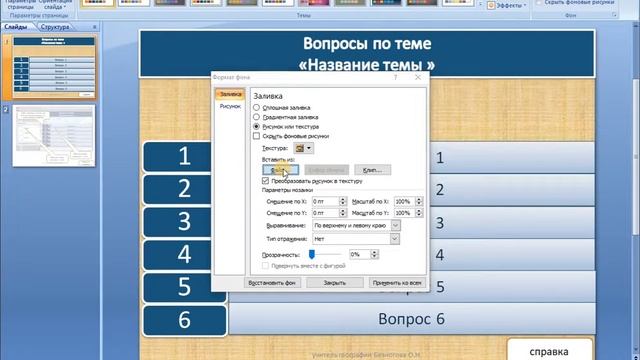Uncheck Преобразовать рисунок в текстуру
The width and height of the screenshot is (640, 360).
click(x=265, y=181)
